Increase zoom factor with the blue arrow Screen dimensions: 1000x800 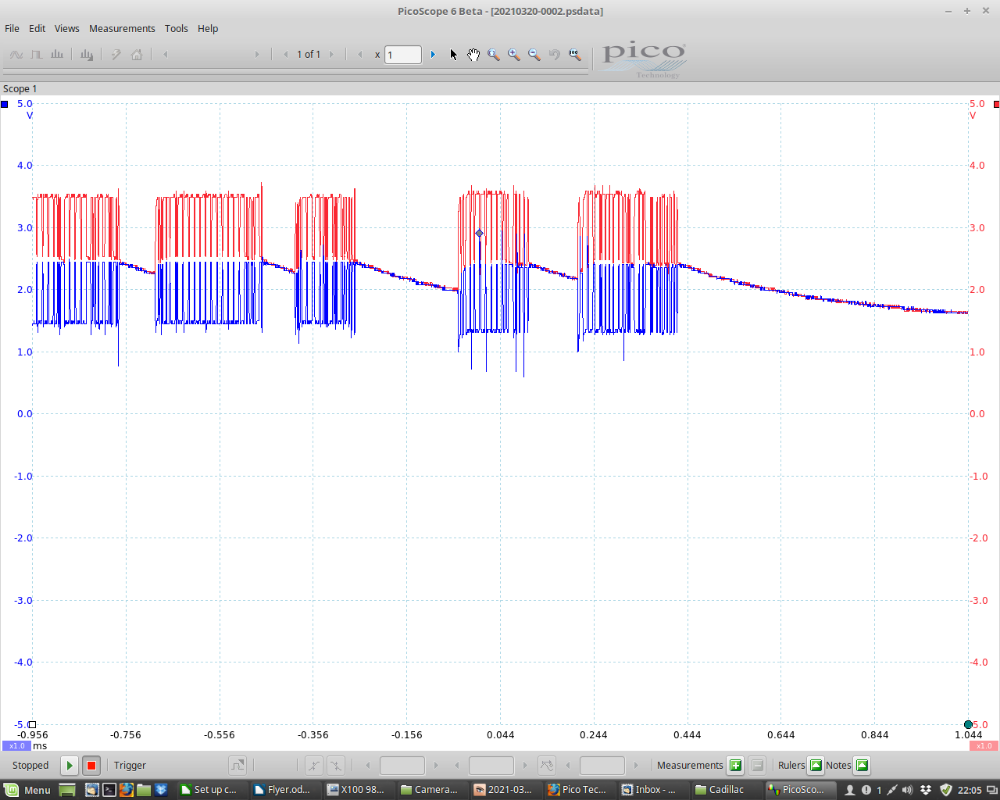[433, 55]
